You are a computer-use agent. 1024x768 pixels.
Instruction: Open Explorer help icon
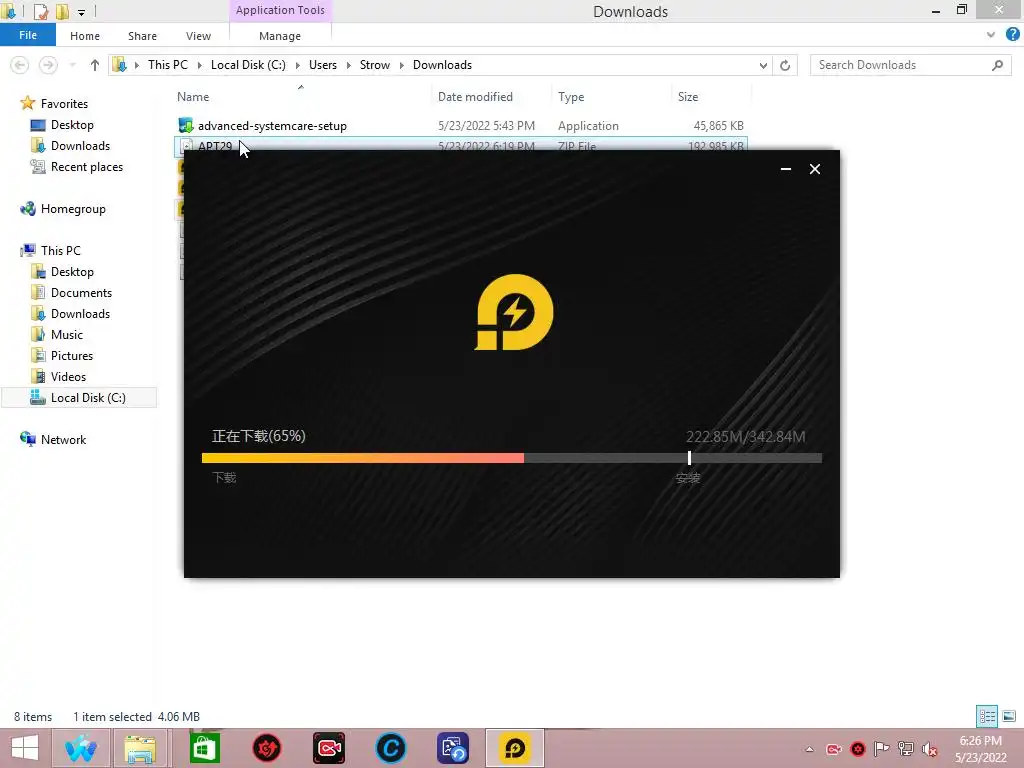coord(1012,35)
